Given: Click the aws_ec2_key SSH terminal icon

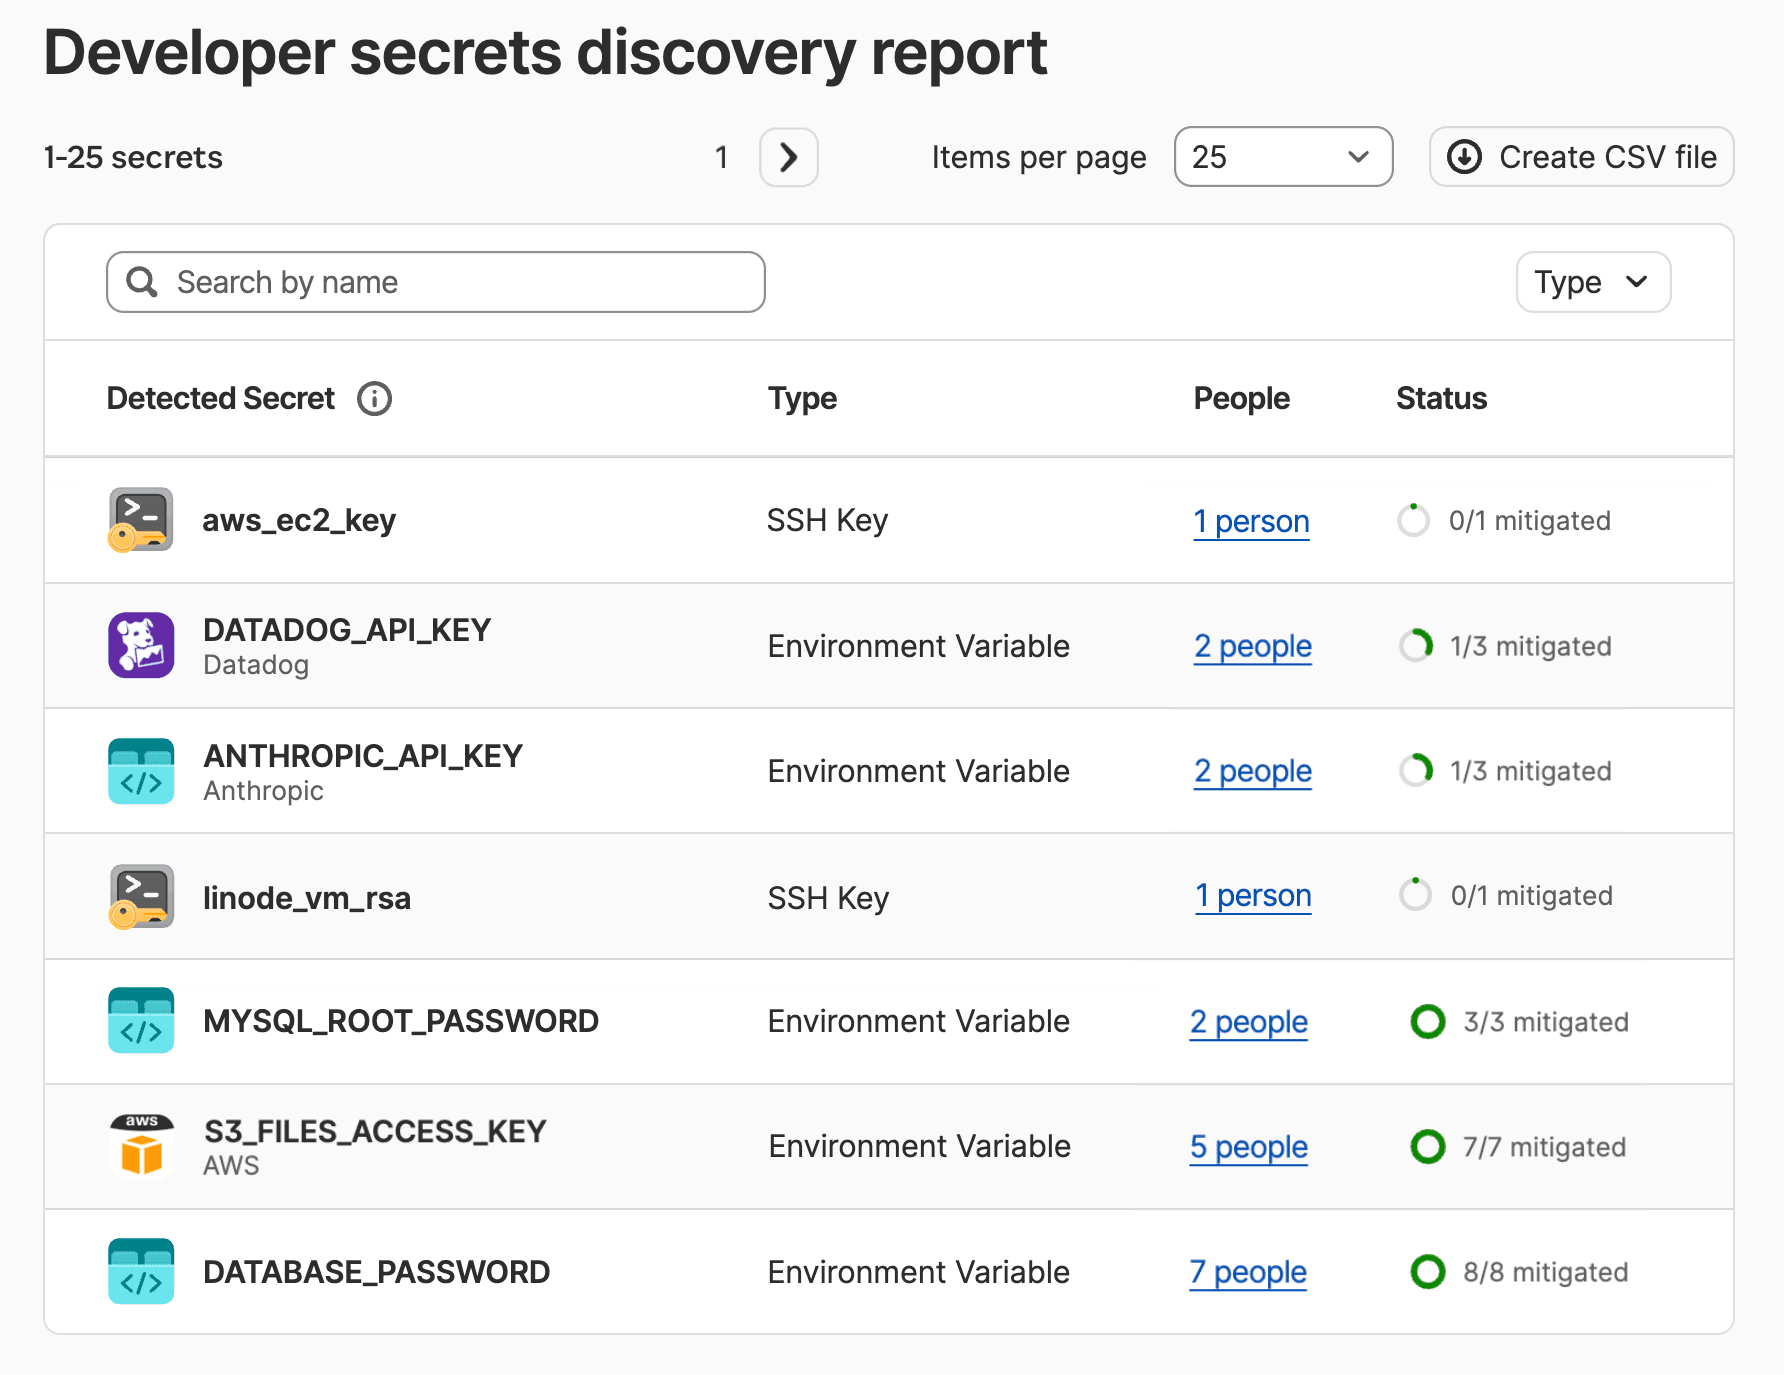Looking at the screenshot, I should (x=140, y=520).
